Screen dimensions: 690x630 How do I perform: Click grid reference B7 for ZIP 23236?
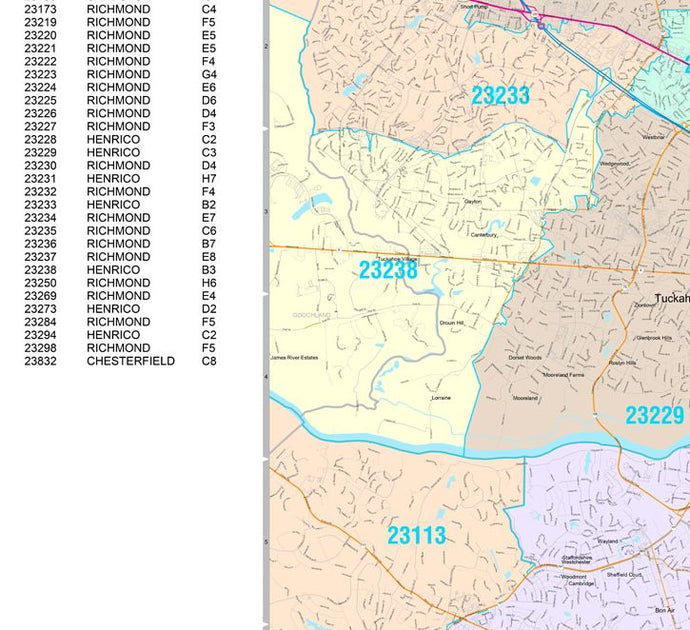[x=208, y=244]
